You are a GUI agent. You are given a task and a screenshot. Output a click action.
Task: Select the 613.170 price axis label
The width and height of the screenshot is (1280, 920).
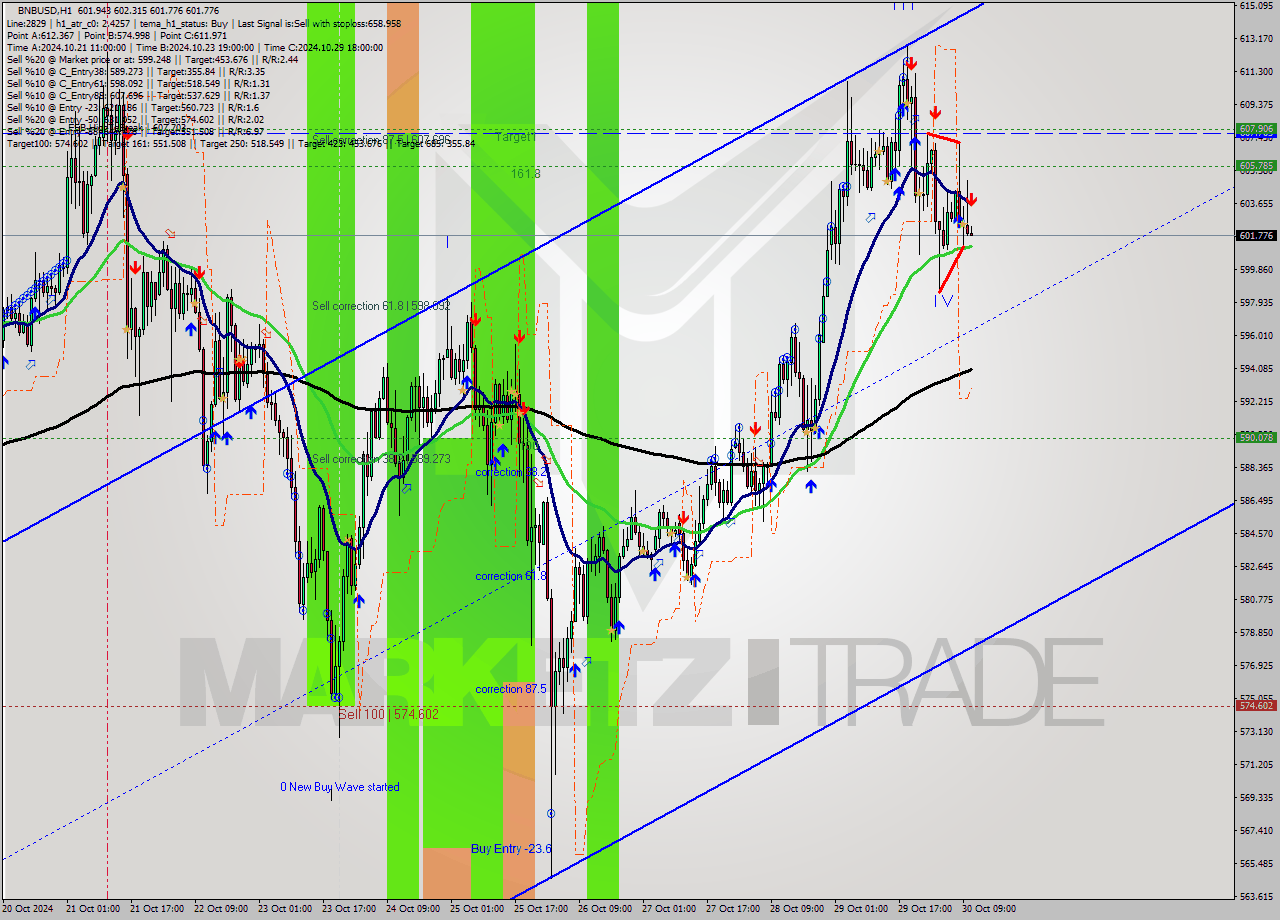[1255, 39]
